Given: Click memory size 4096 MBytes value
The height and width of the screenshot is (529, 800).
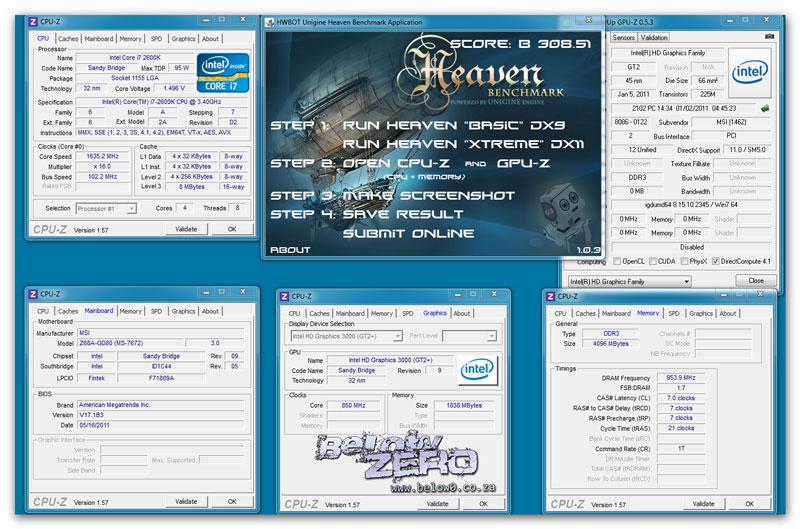Looking at the screenshot, I should pyautogui.click(x=611, y=344).
